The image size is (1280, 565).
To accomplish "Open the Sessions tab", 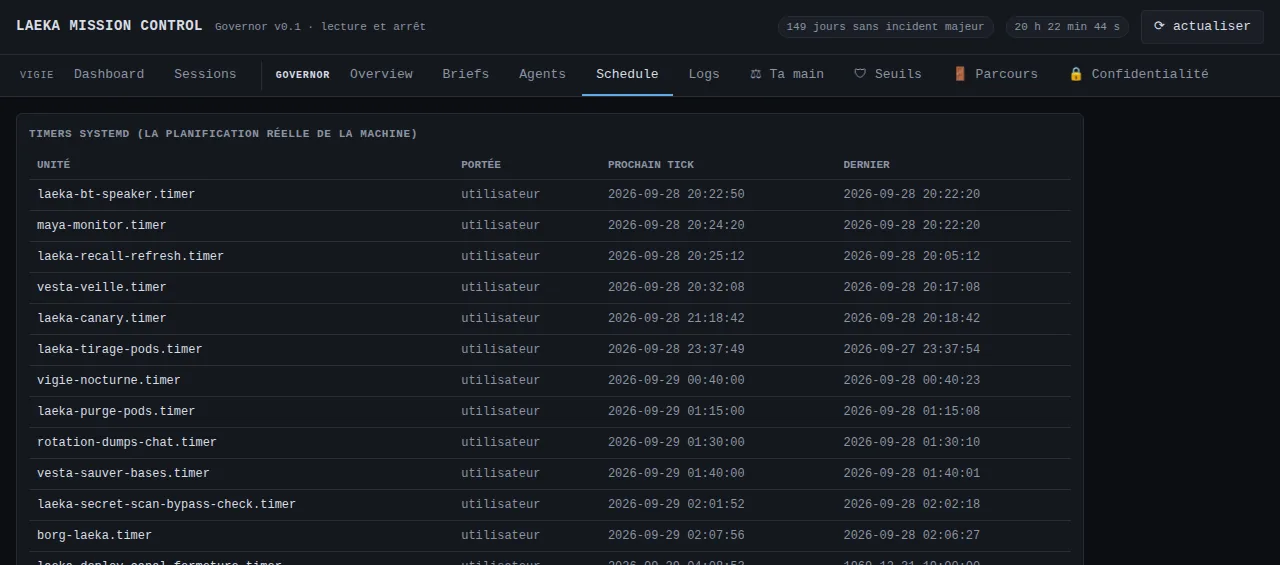I will pyautogui.click(x=205, y=74).
